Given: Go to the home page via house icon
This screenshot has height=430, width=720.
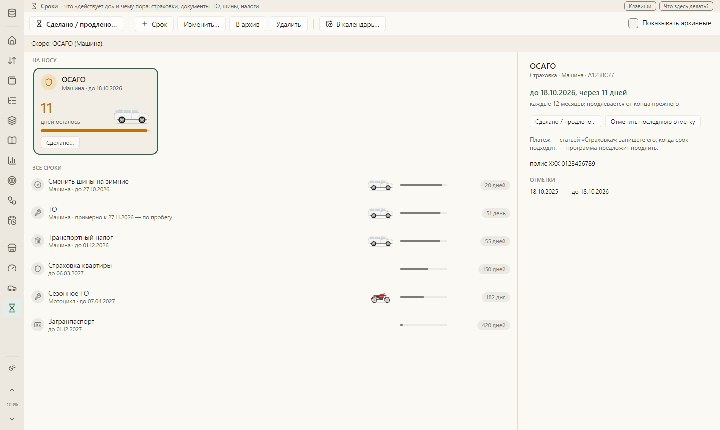Looking at the screenshot, I should coord(12,40).
